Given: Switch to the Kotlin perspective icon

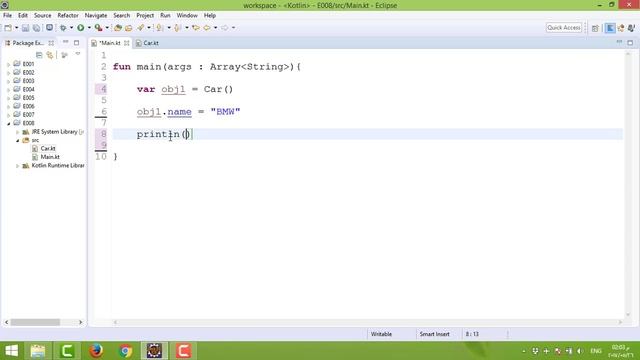Looking at the screenshot, I should 610,28.
